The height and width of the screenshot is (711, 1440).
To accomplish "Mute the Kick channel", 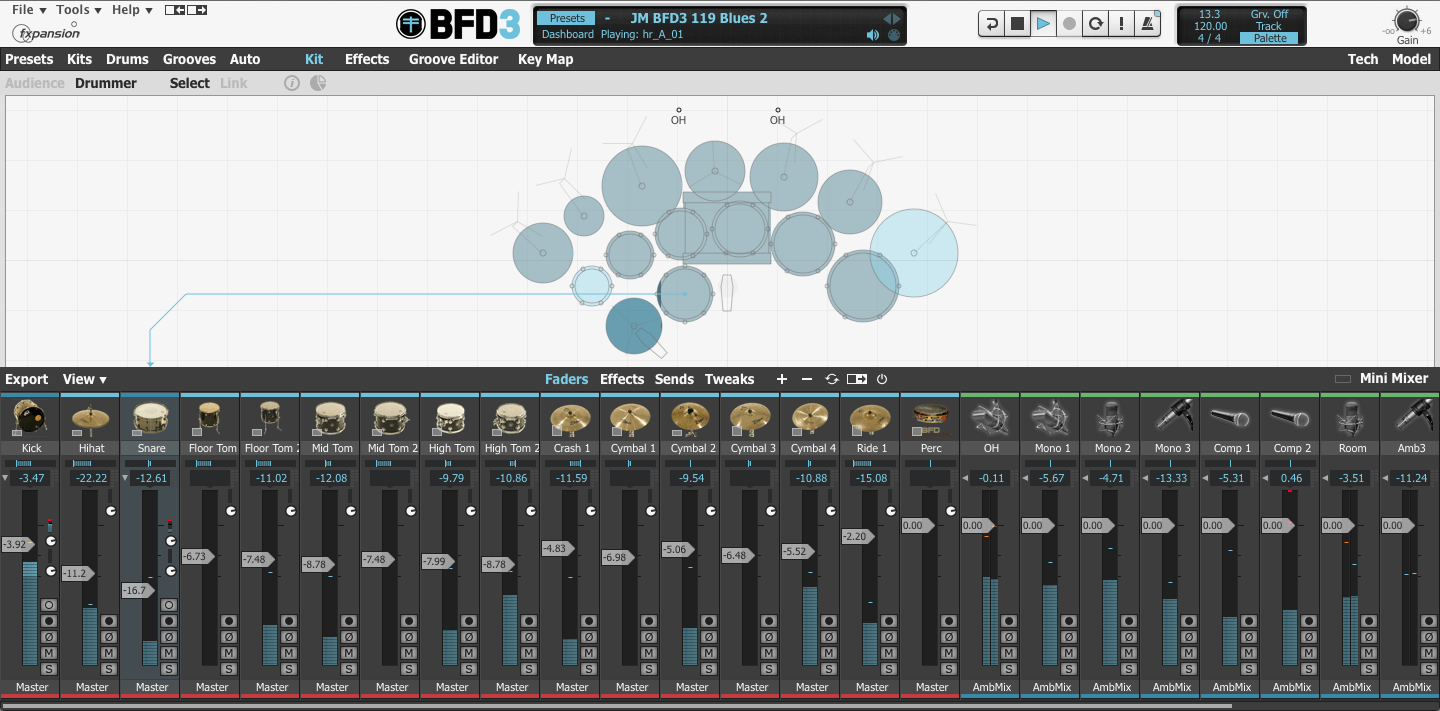I will [49, 653].
